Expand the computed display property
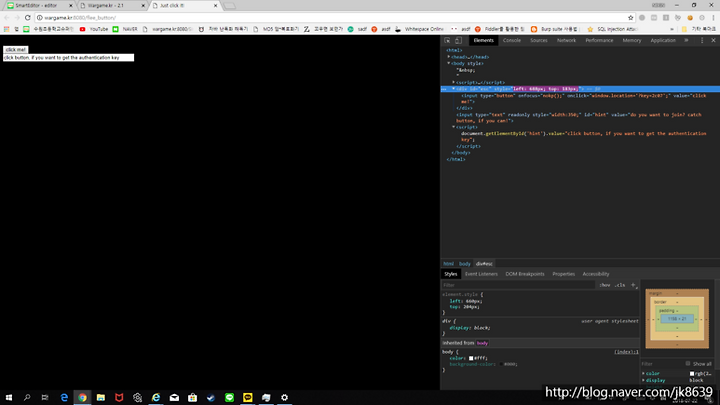Viewport: 720px width, 405px height. pyautogui.click(x=643, y=380)
